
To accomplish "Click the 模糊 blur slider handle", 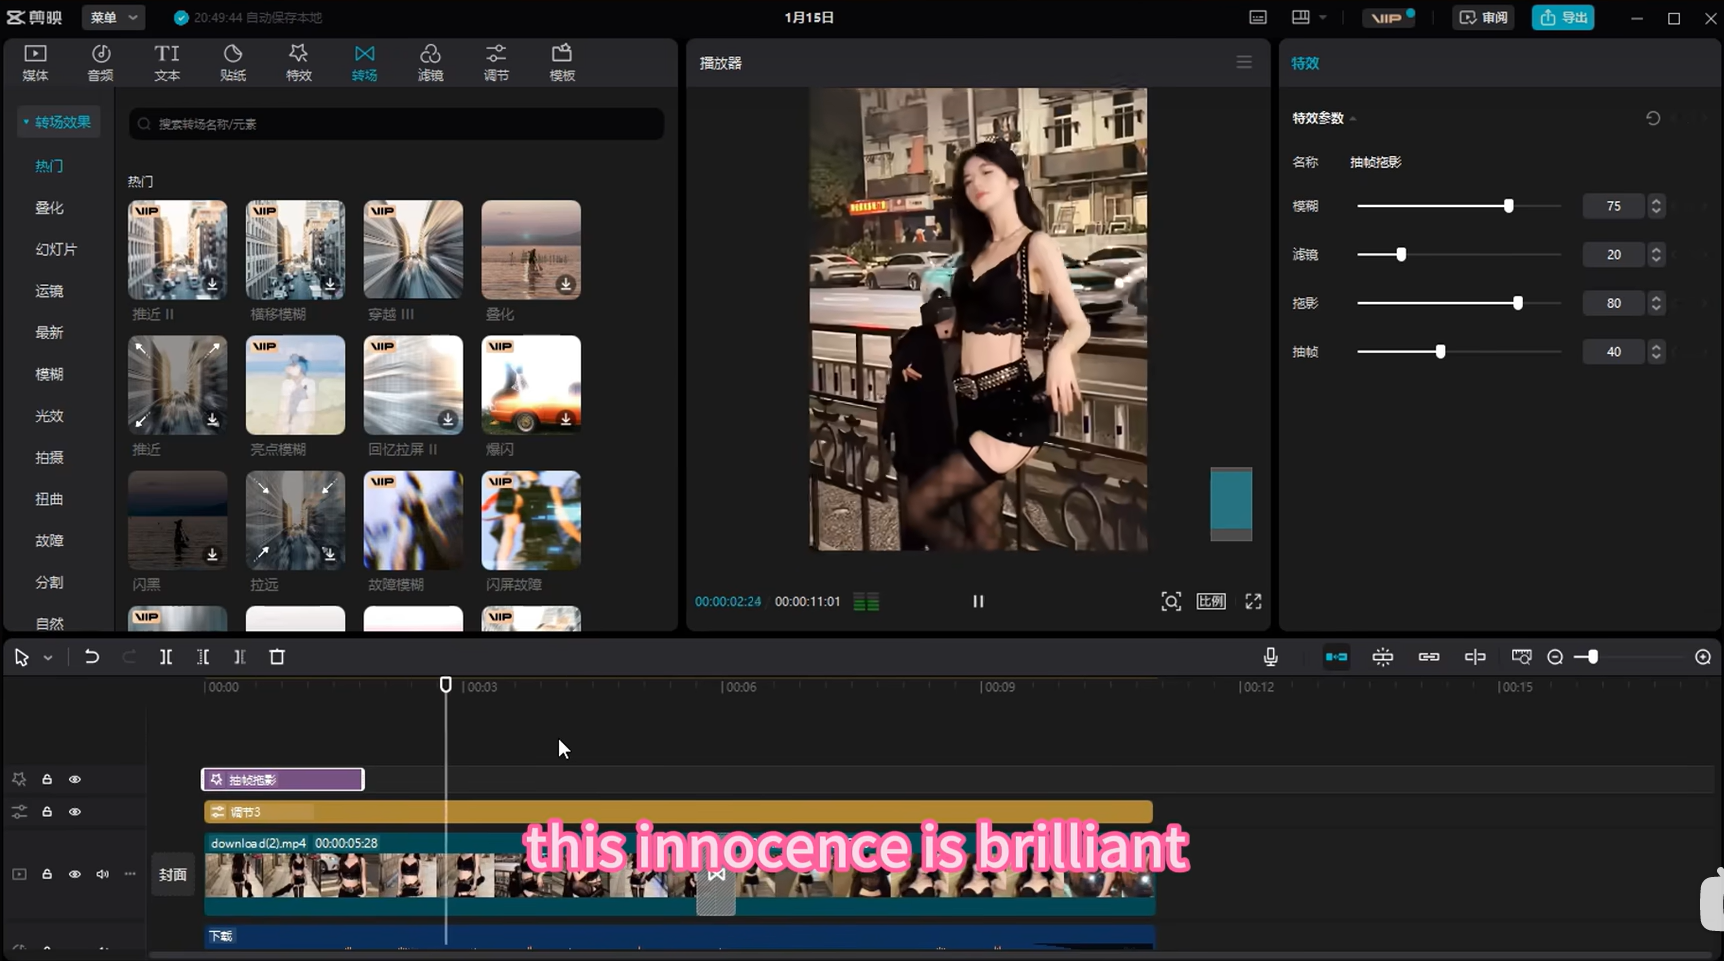I will pyautogui.click(x=1508, y=206).
